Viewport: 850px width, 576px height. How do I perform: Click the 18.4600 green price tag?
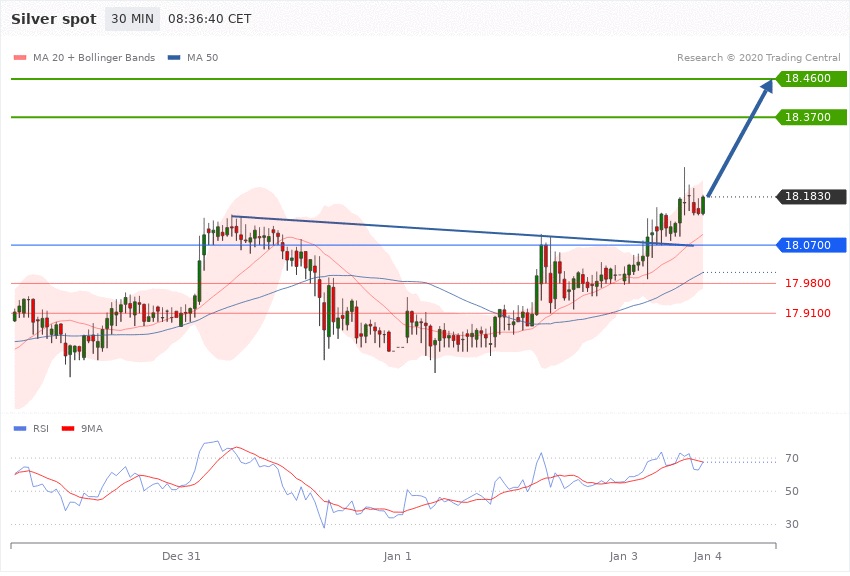[811, 79]
